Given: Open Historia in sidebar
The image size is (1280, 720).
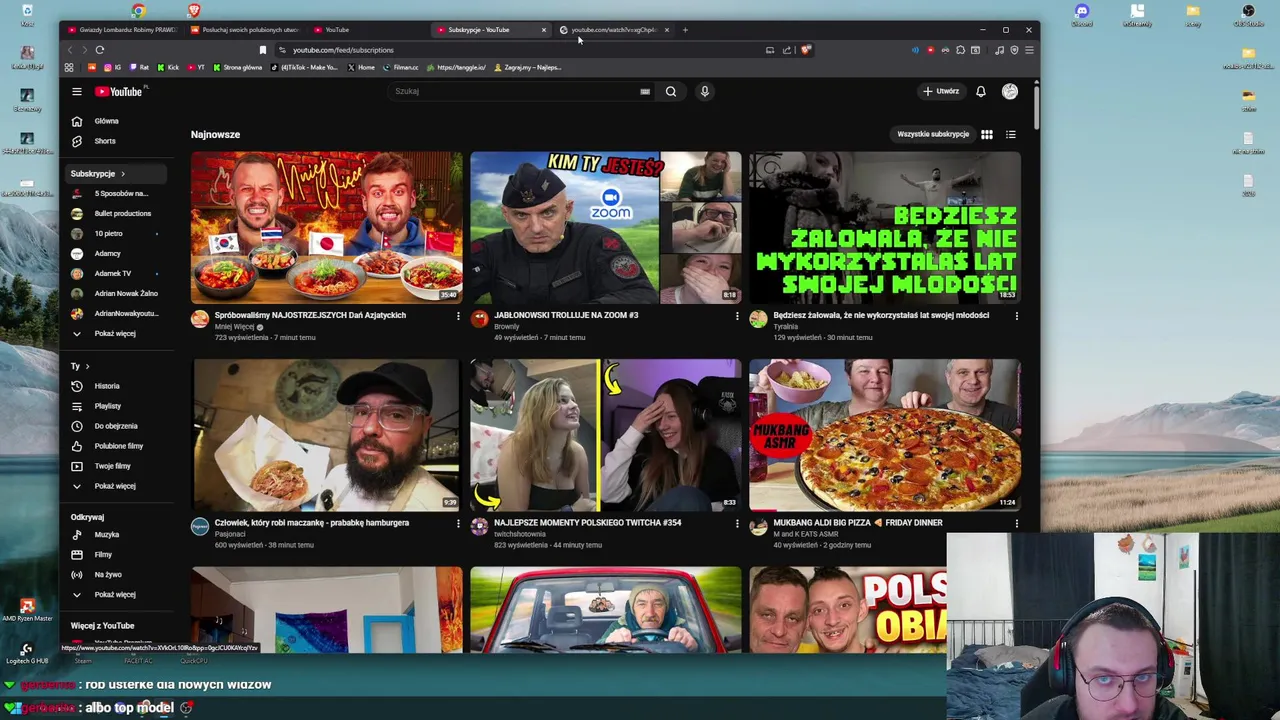Looking at the screenshot, I should (115, 386).
